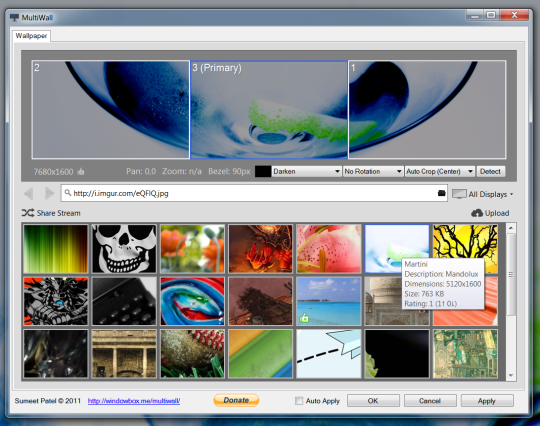Click the 7680x1600 resolution text
The image size is (540, 426).
point(53,172)
